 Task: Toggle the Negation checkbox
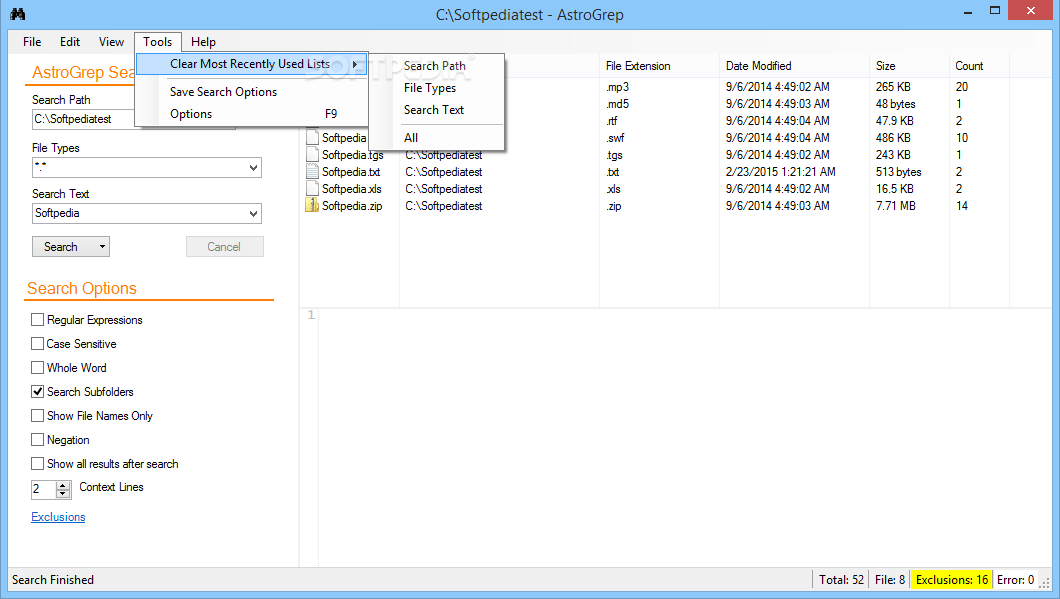click(37, 439)
